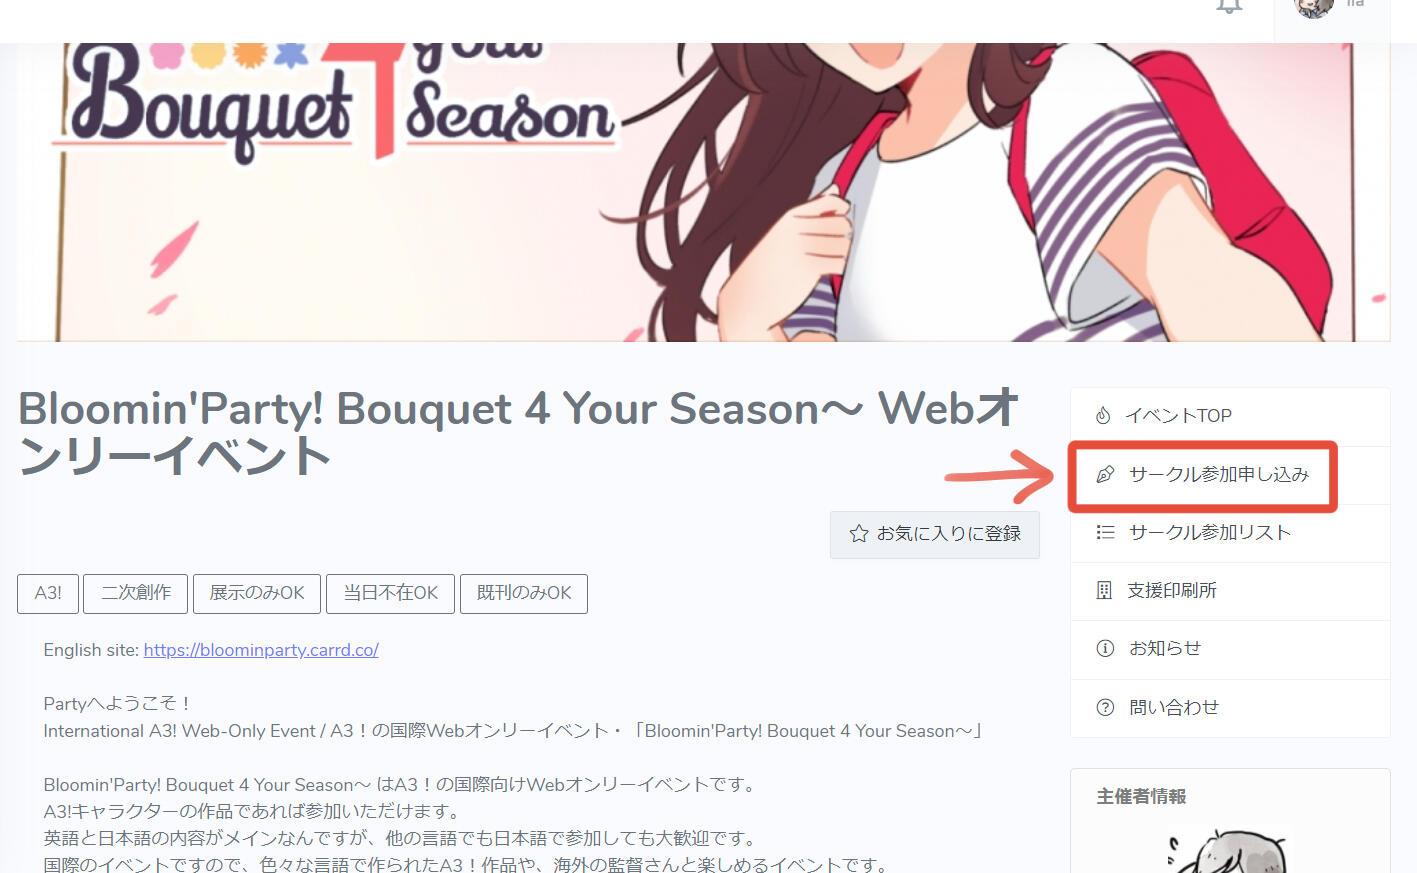Click the list icon beside サークル参加リスト
1417x873 pixels.
pos(1105,532)
